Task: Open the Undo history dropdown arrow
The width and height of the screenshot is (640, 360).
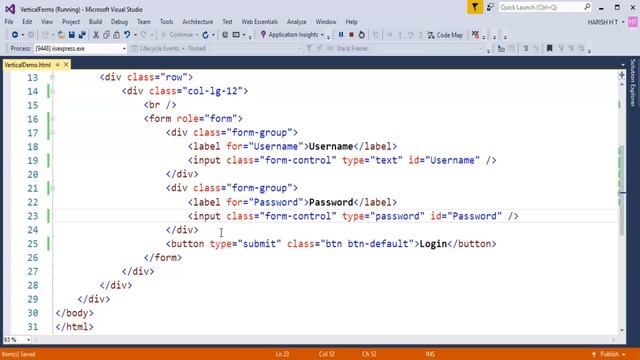Action: pos(135,35)
